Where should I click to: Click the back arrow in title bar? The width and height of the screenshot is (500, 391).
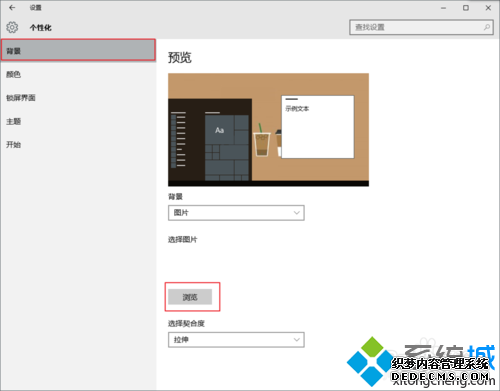[x=12, y=7]
